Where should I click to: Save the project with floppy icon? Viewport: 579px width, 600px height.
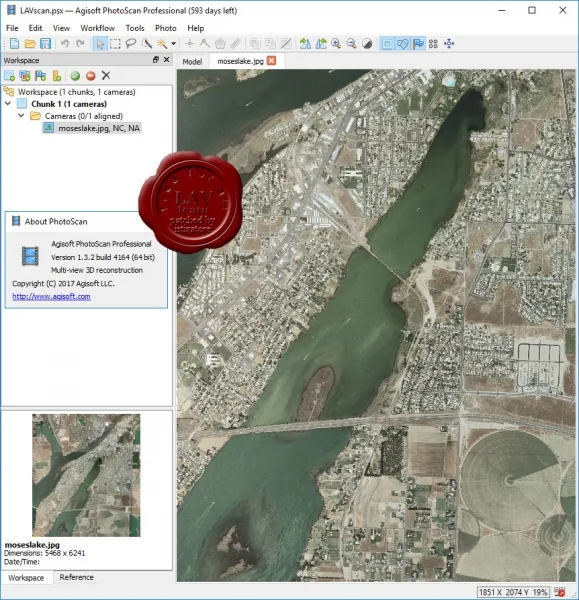pyautogui.click(x=45, y=44)
